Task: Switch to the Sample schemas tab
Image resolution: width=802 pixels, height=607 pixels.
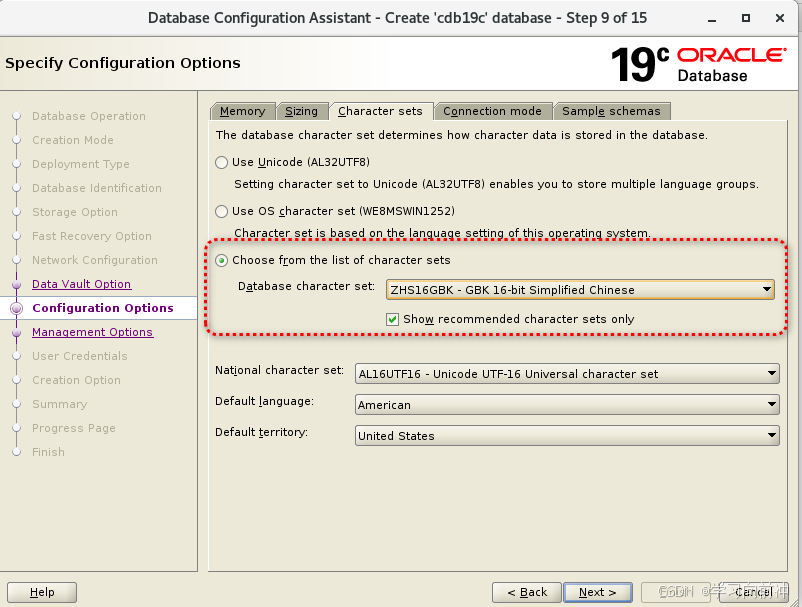Action: [612, 111]
